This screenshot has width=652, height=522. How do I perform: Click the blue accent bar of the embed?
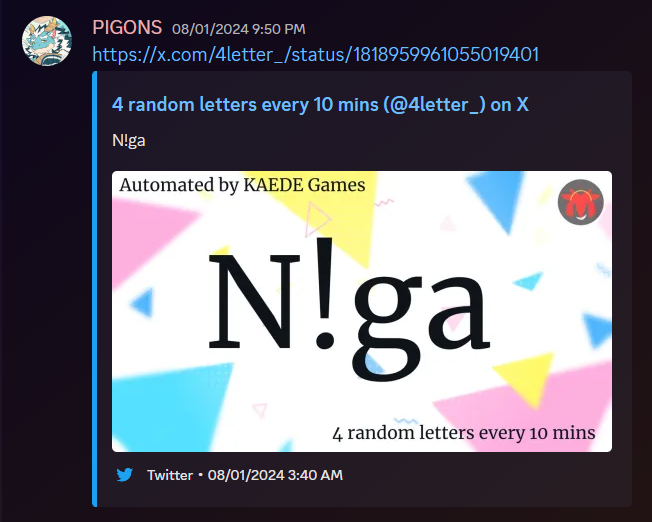coord(94,289)
